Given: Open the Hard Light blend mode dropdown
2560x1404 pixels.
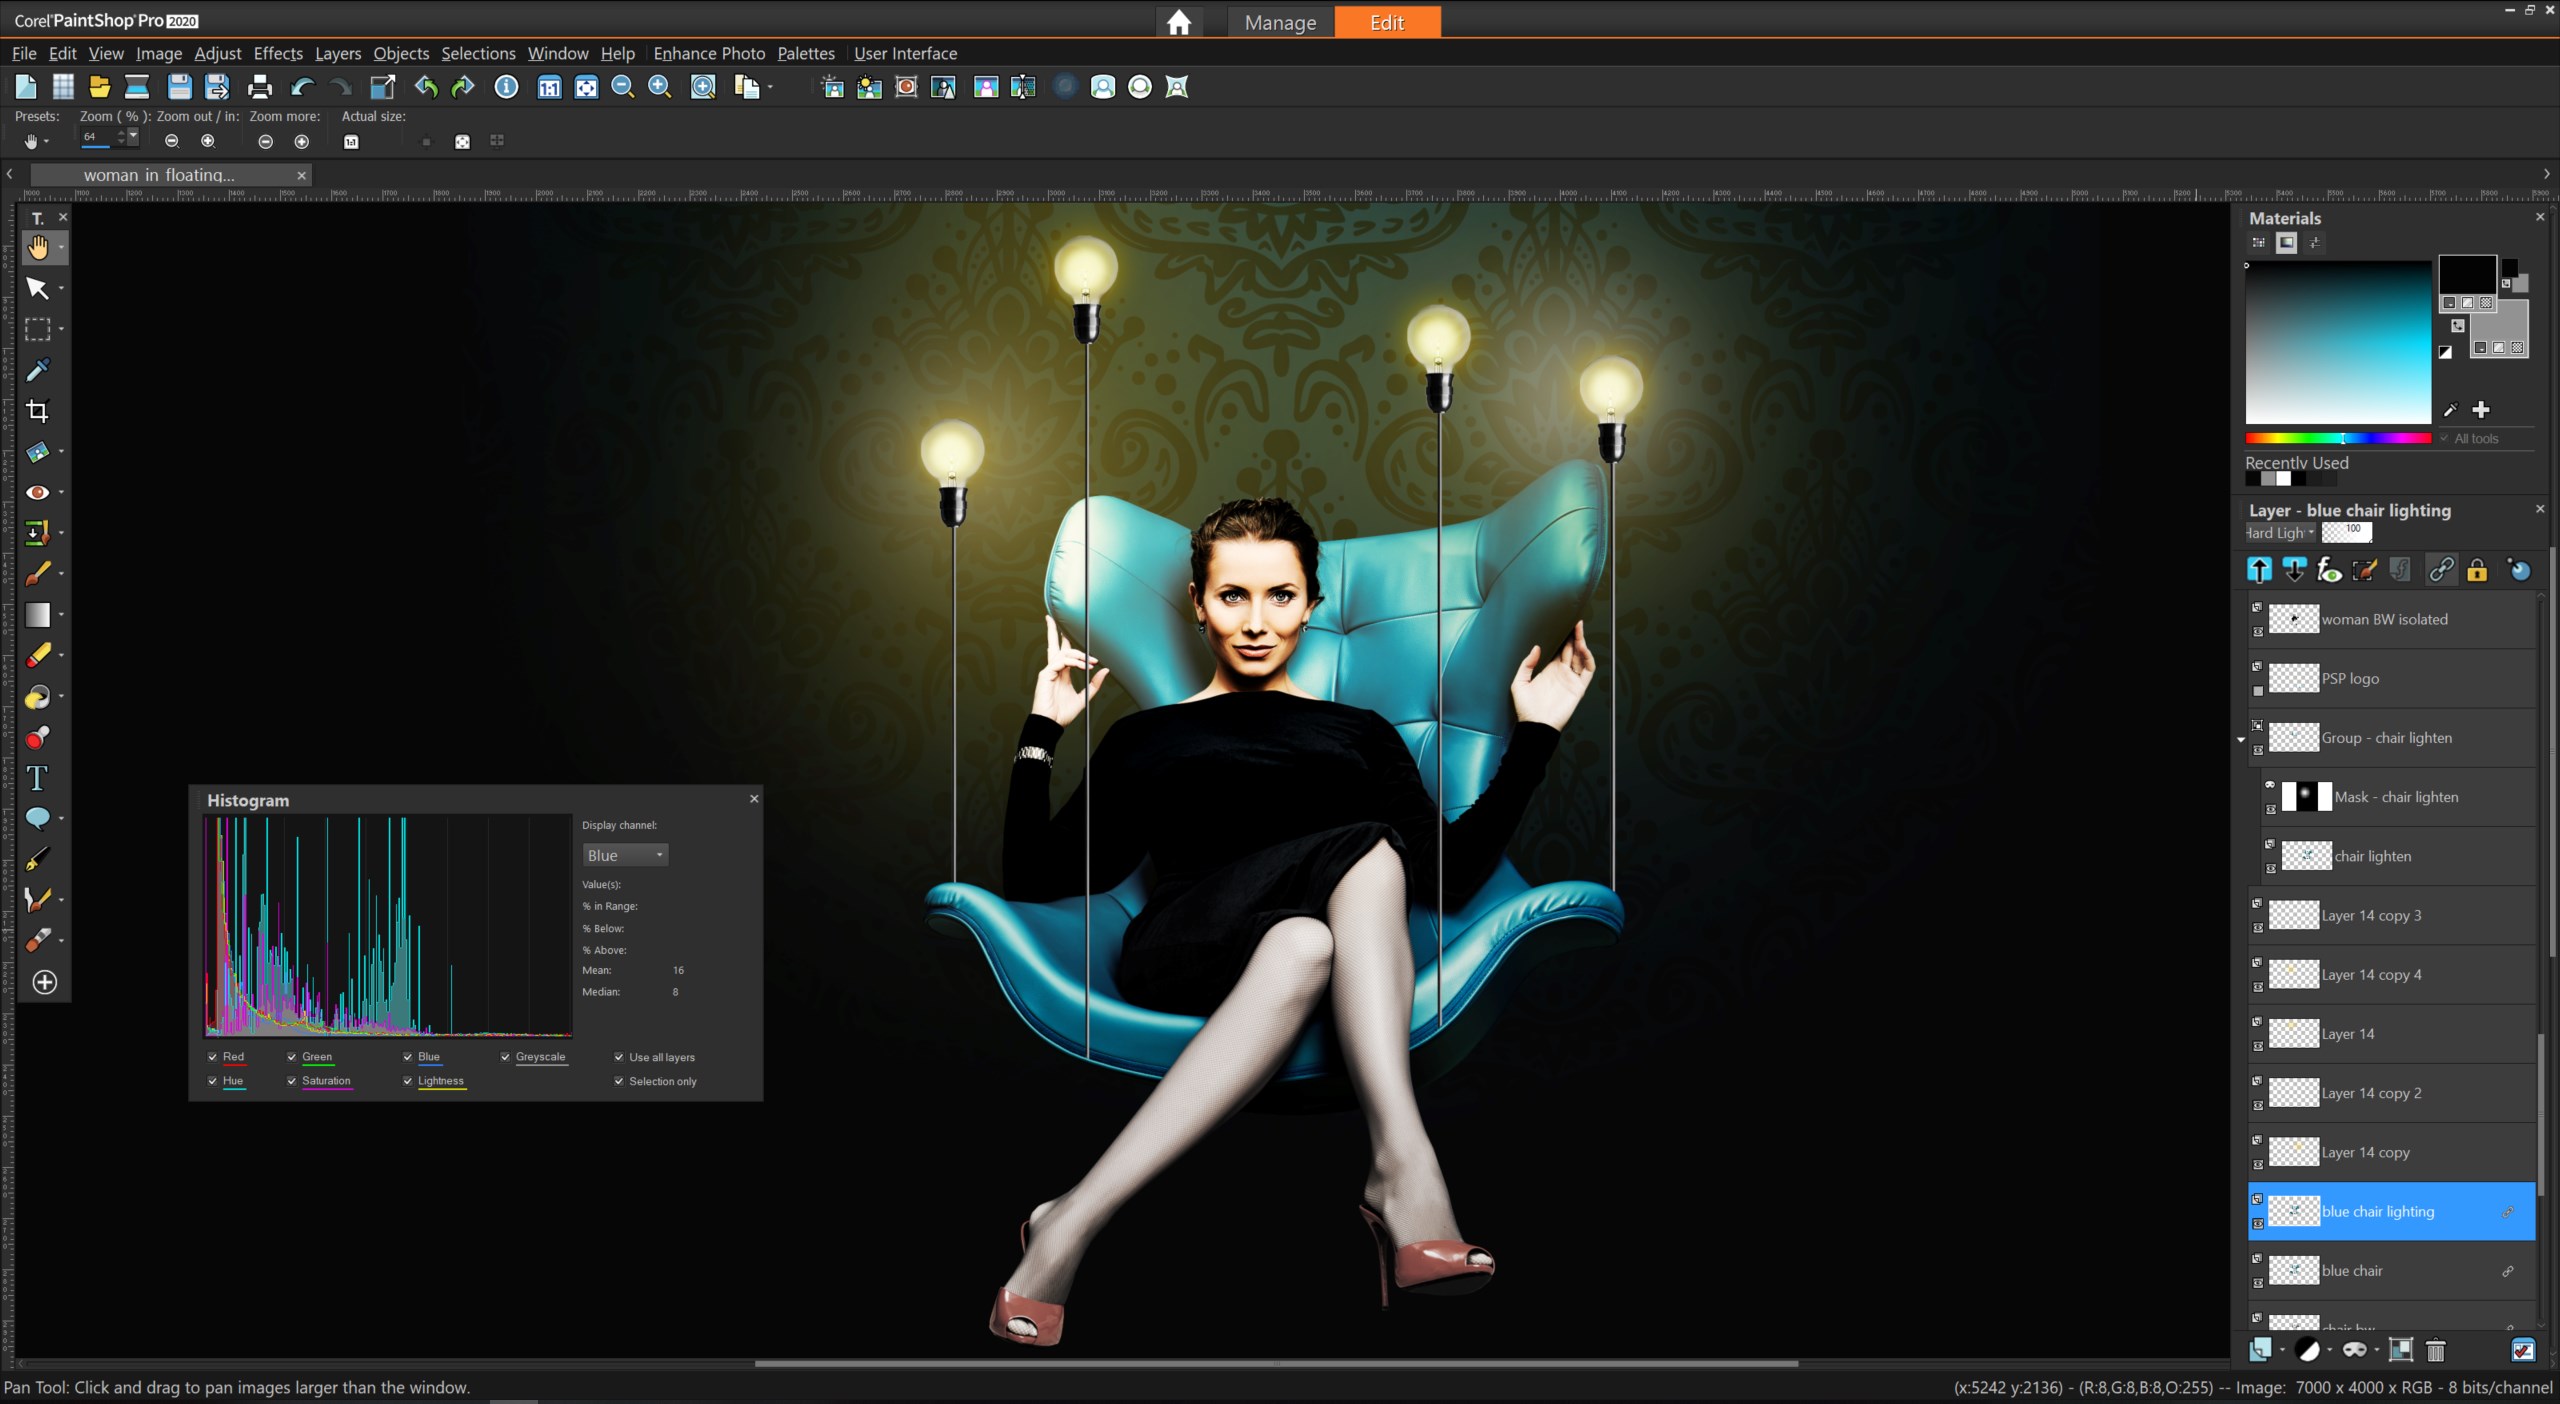Looking at the screenshot, I should coord(2281,533).
